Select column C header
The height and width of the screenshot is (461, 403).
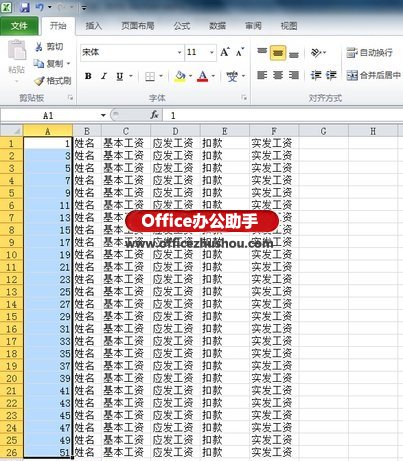pos(126,131)
